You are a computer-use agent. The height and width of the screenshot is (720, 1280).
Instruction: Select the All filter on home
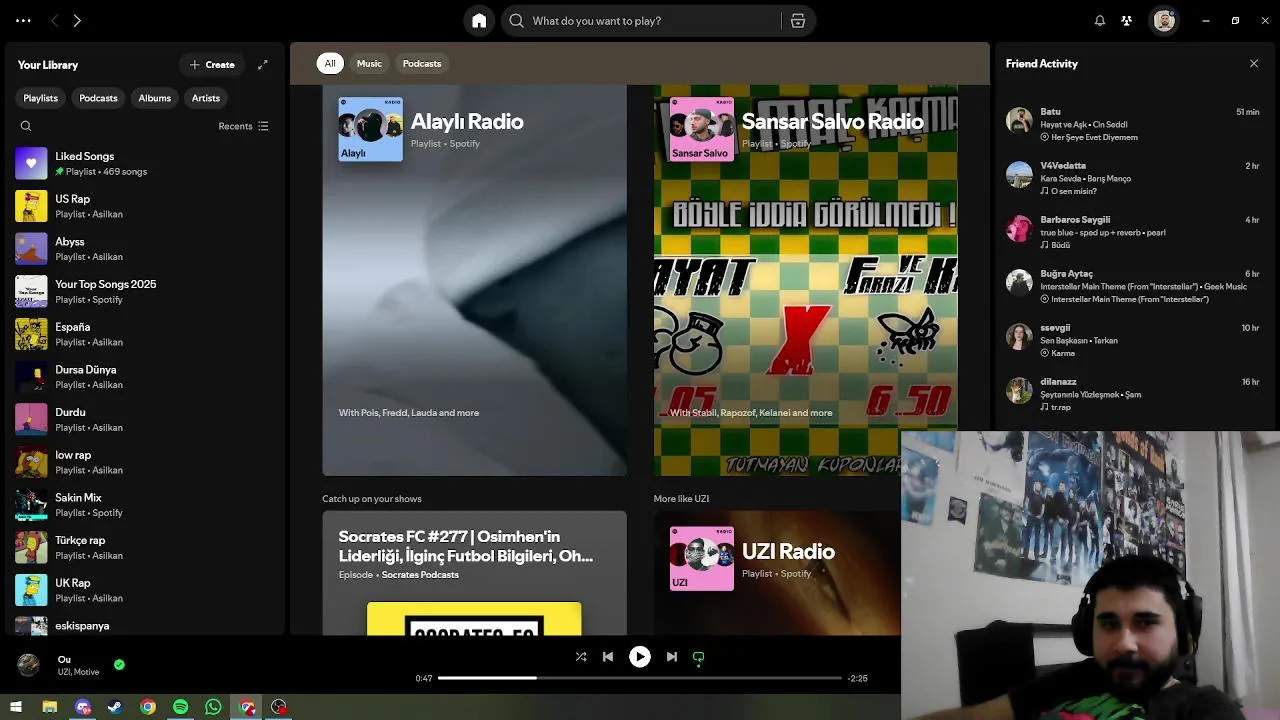[x=330, y=63]
